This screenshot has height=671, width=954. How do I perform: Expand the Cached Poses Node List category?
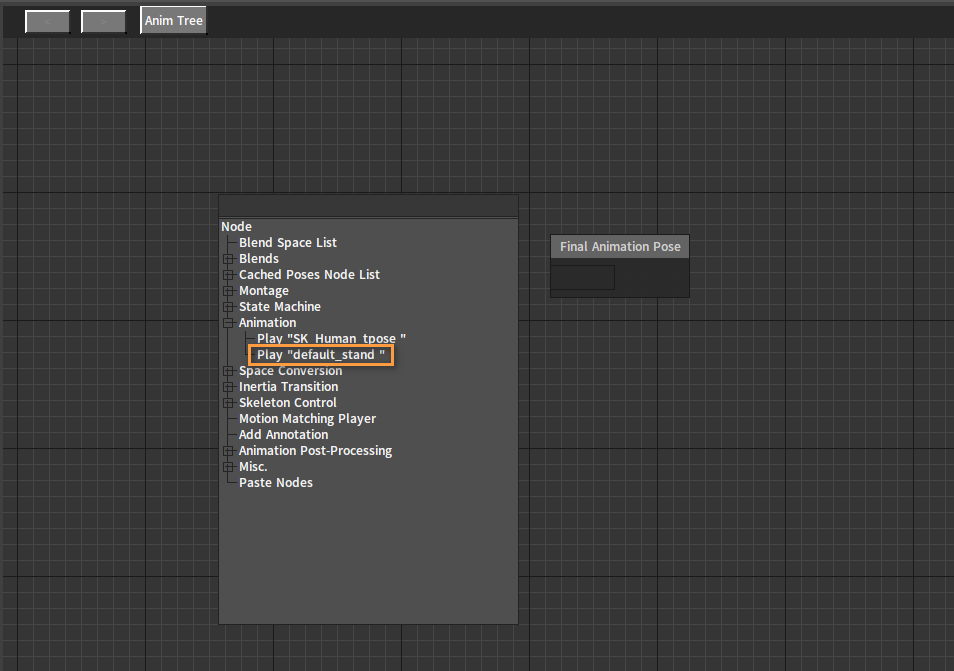228,274
